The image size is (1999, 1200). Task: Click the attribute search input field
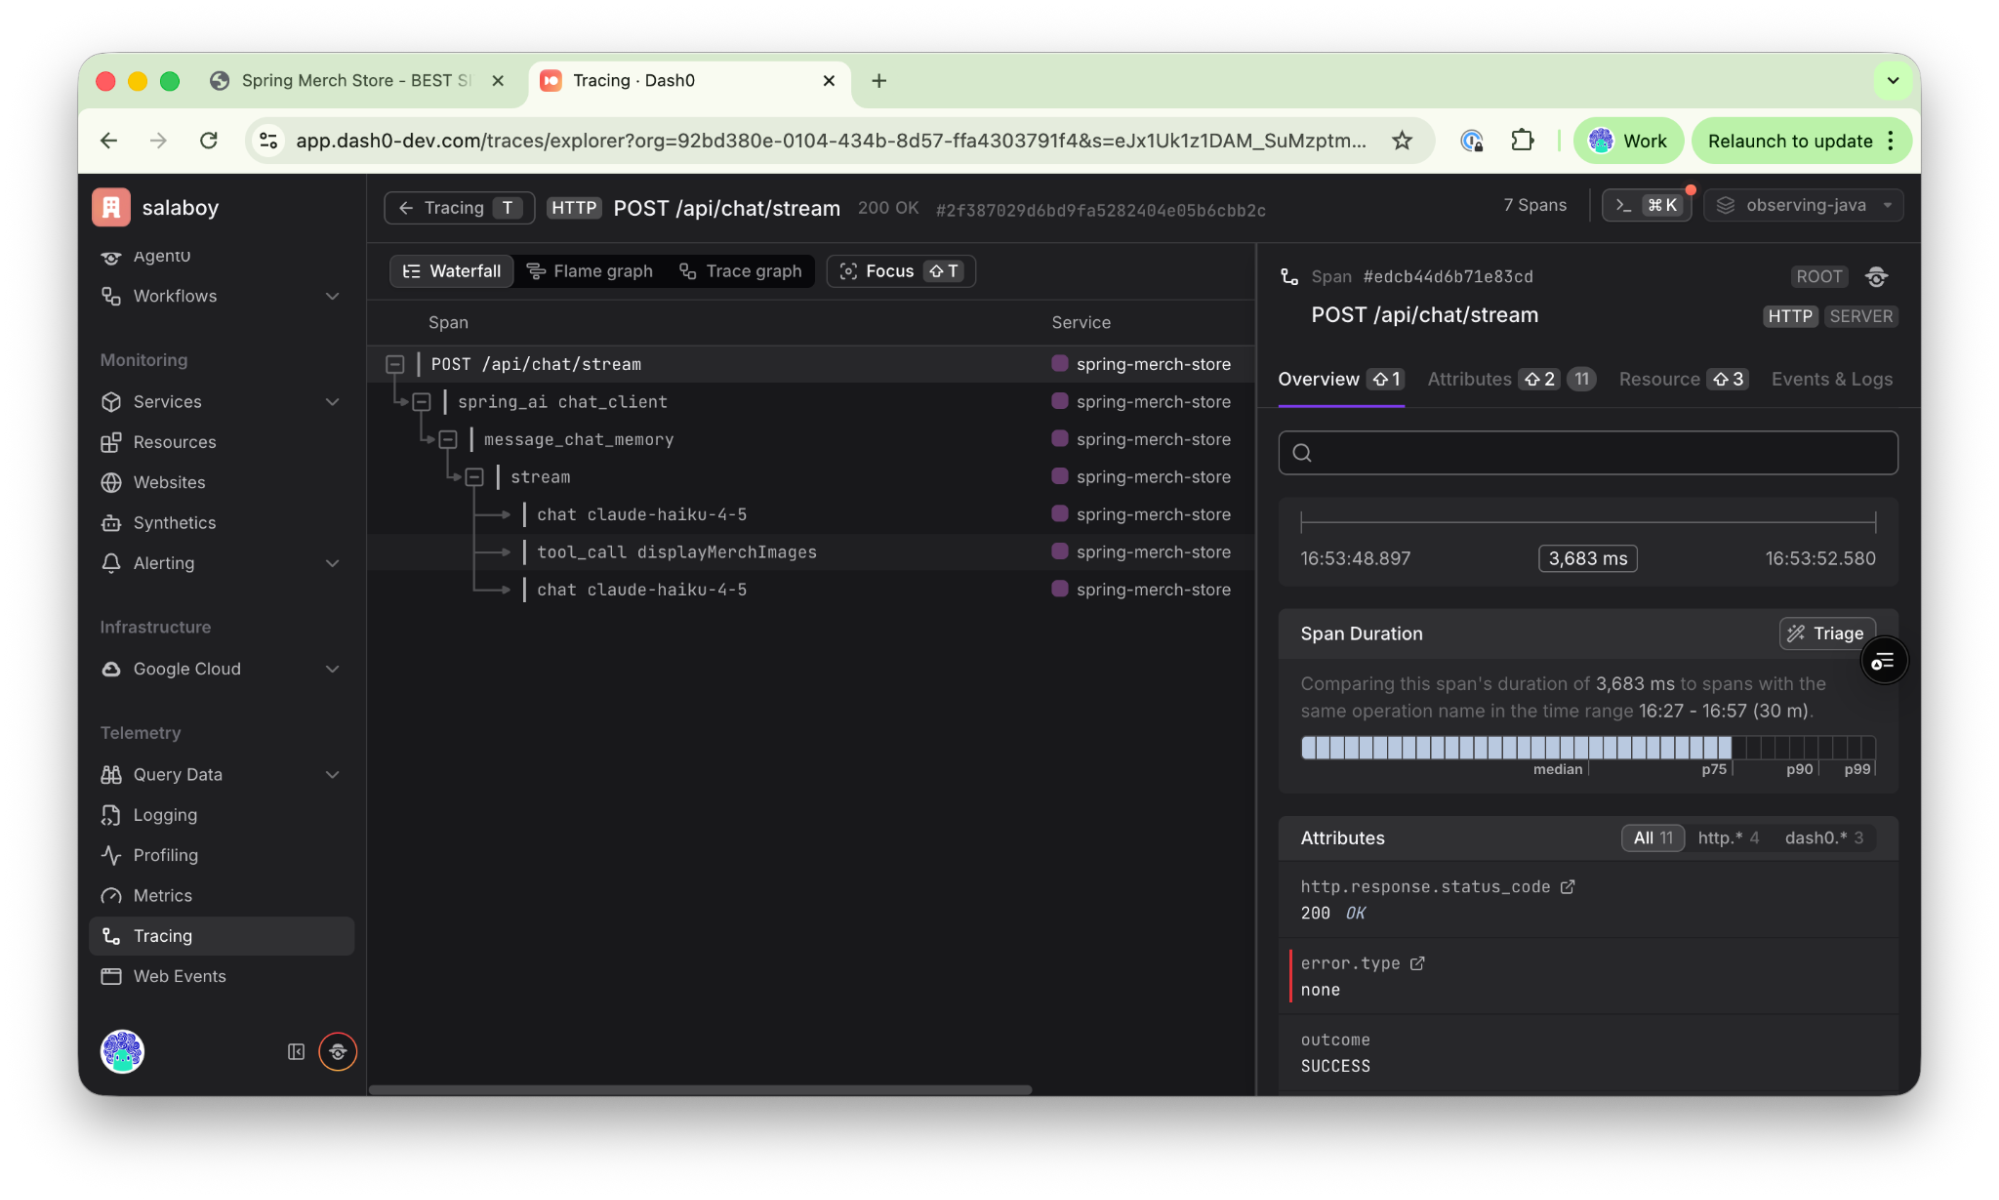[x=1587, y=453]
